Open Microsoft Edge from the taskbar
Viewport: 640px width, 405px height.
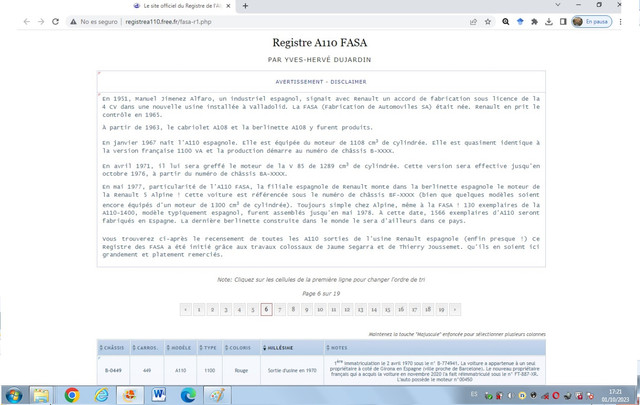188,395
